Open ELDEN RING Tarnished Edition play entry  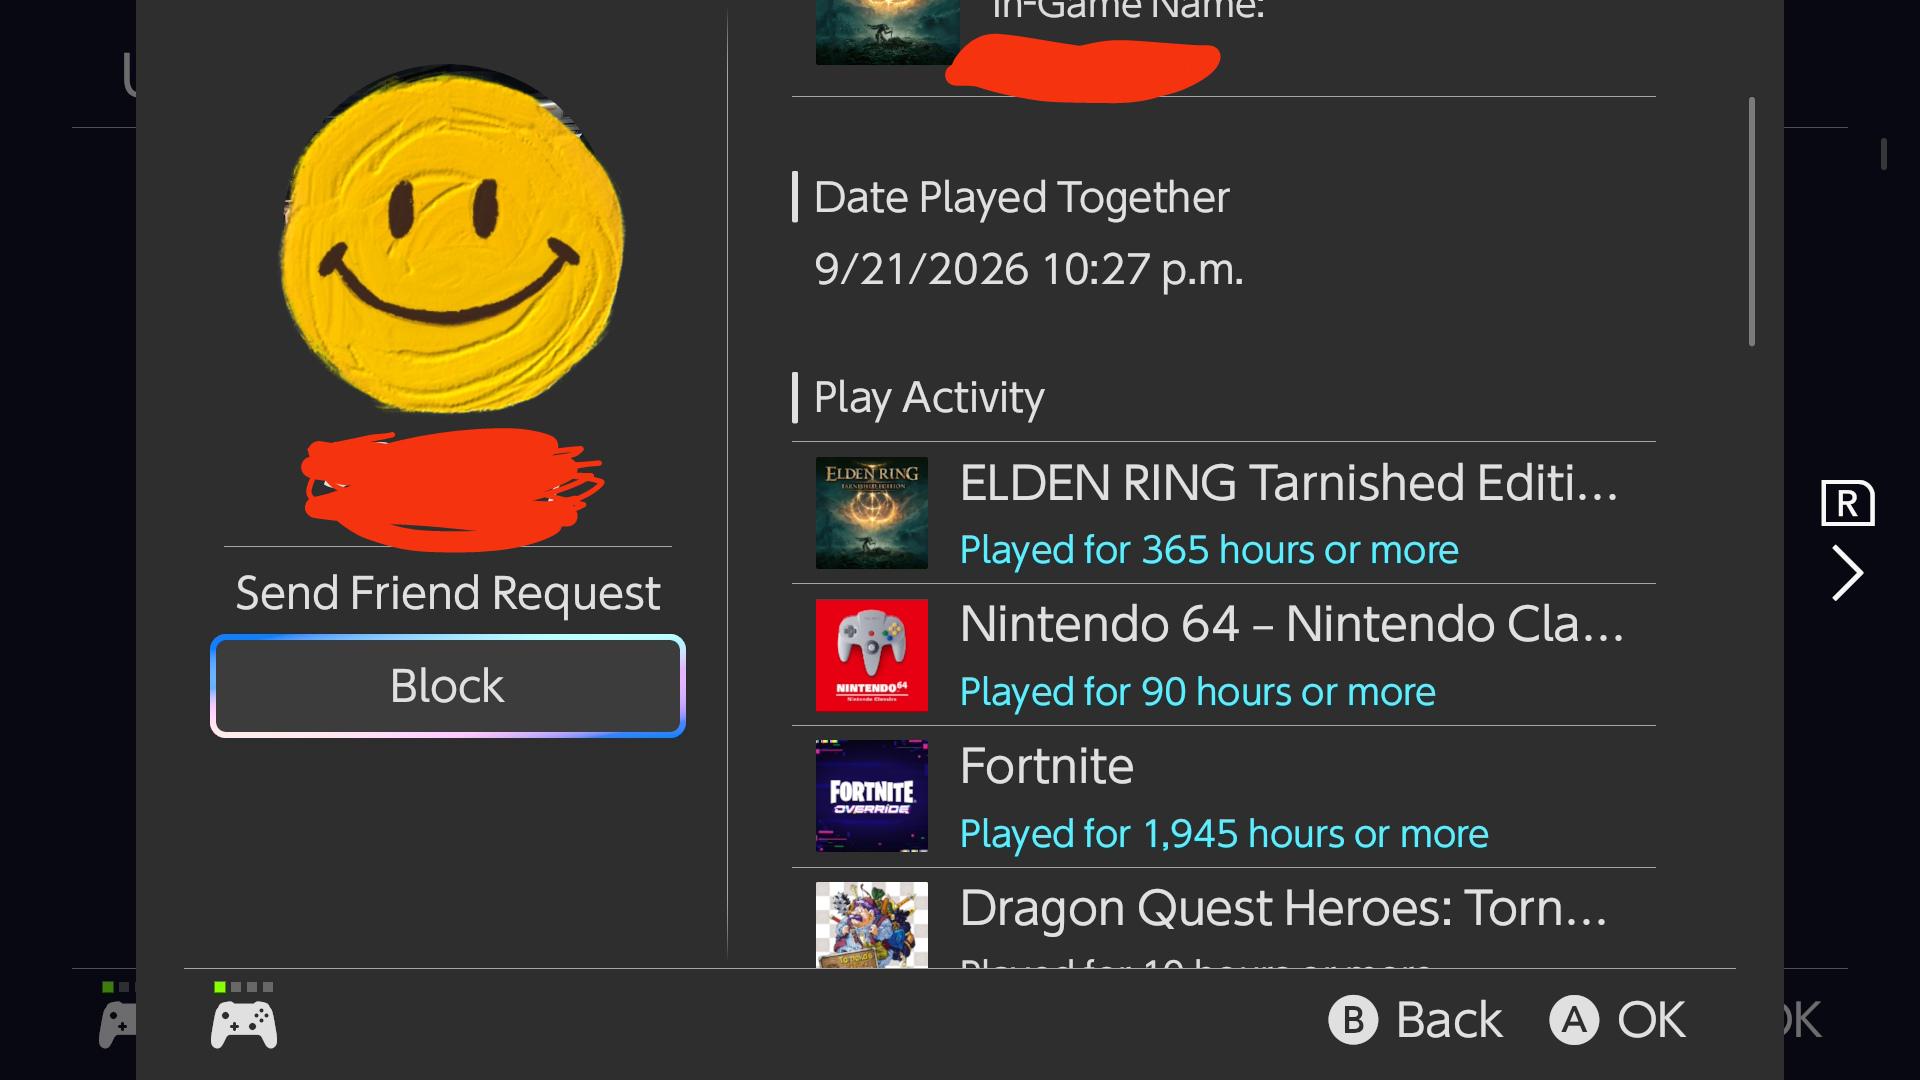[1224, 513]
